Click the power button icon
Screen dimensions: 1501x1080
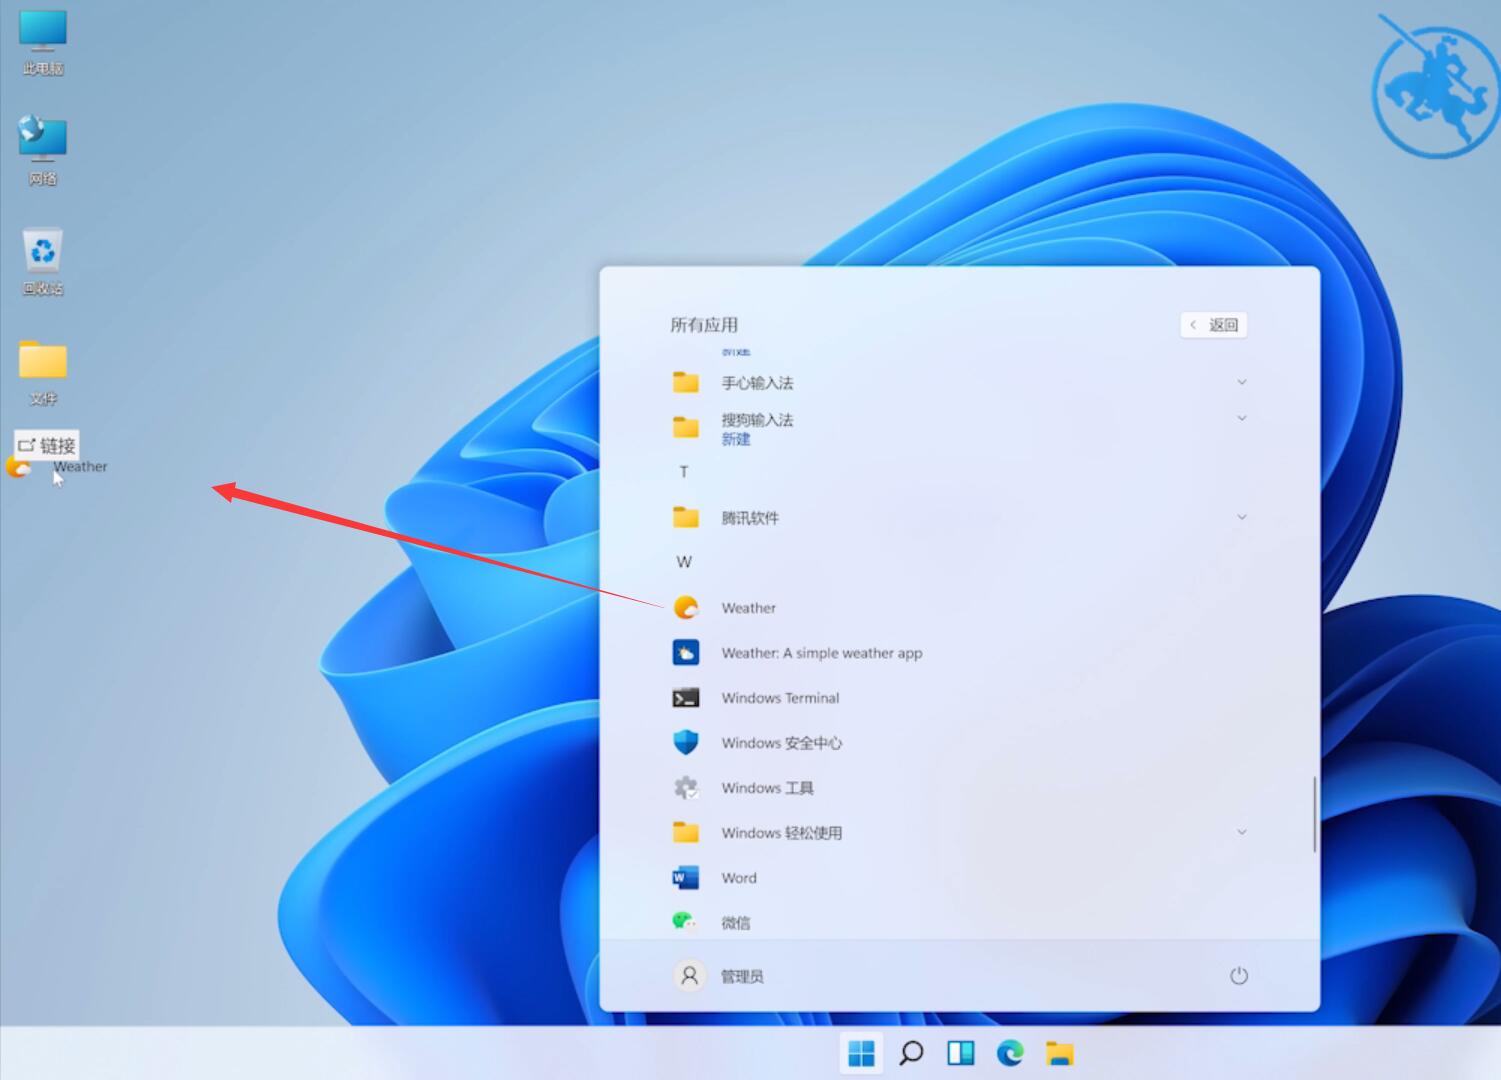[1239, 976]
